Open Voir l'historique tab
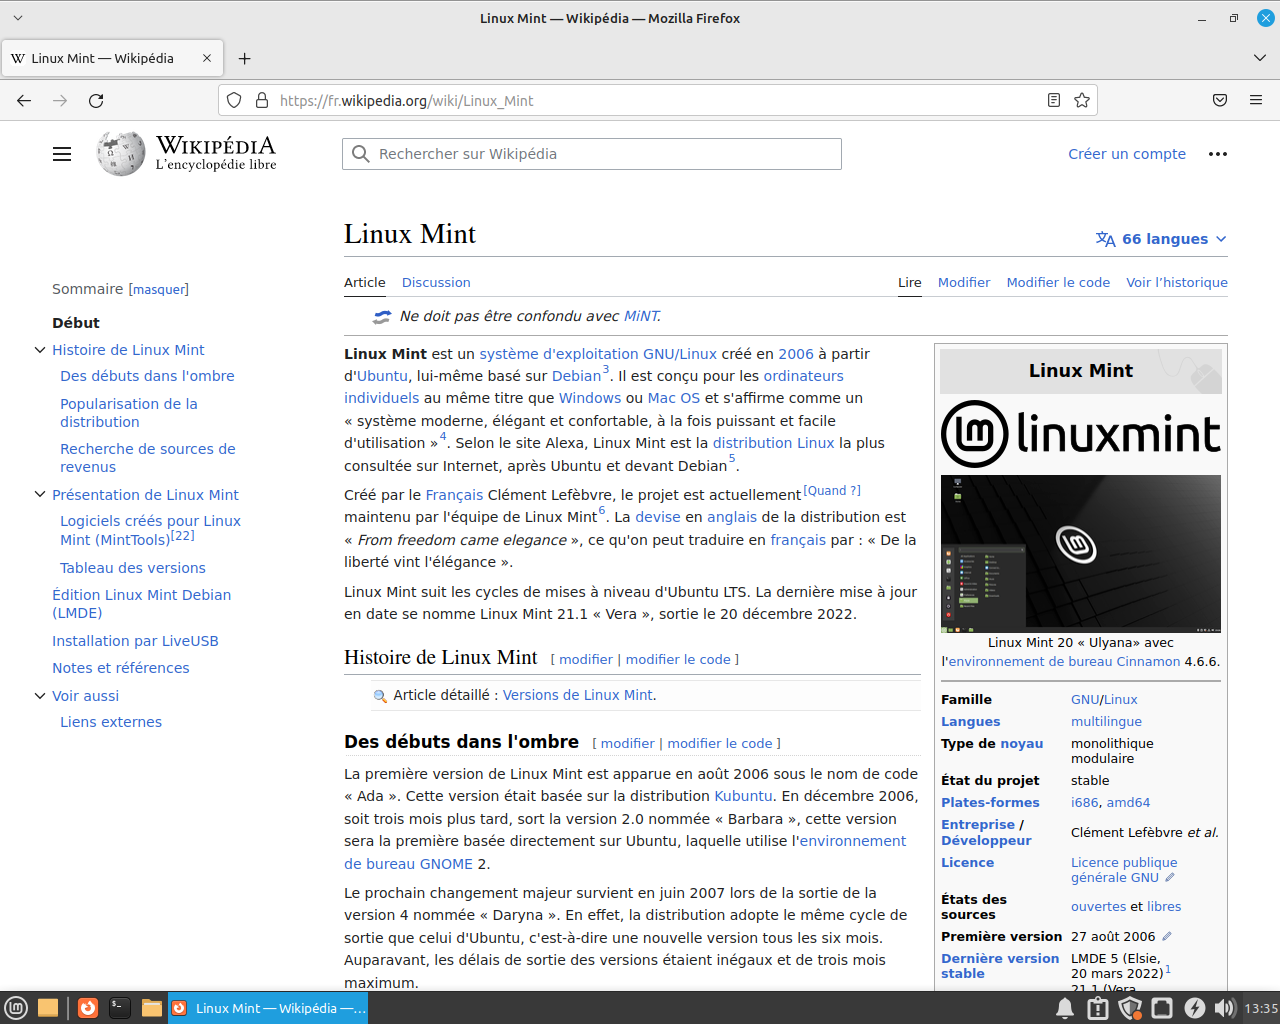1280x1024 pixels. (1177, 283)
